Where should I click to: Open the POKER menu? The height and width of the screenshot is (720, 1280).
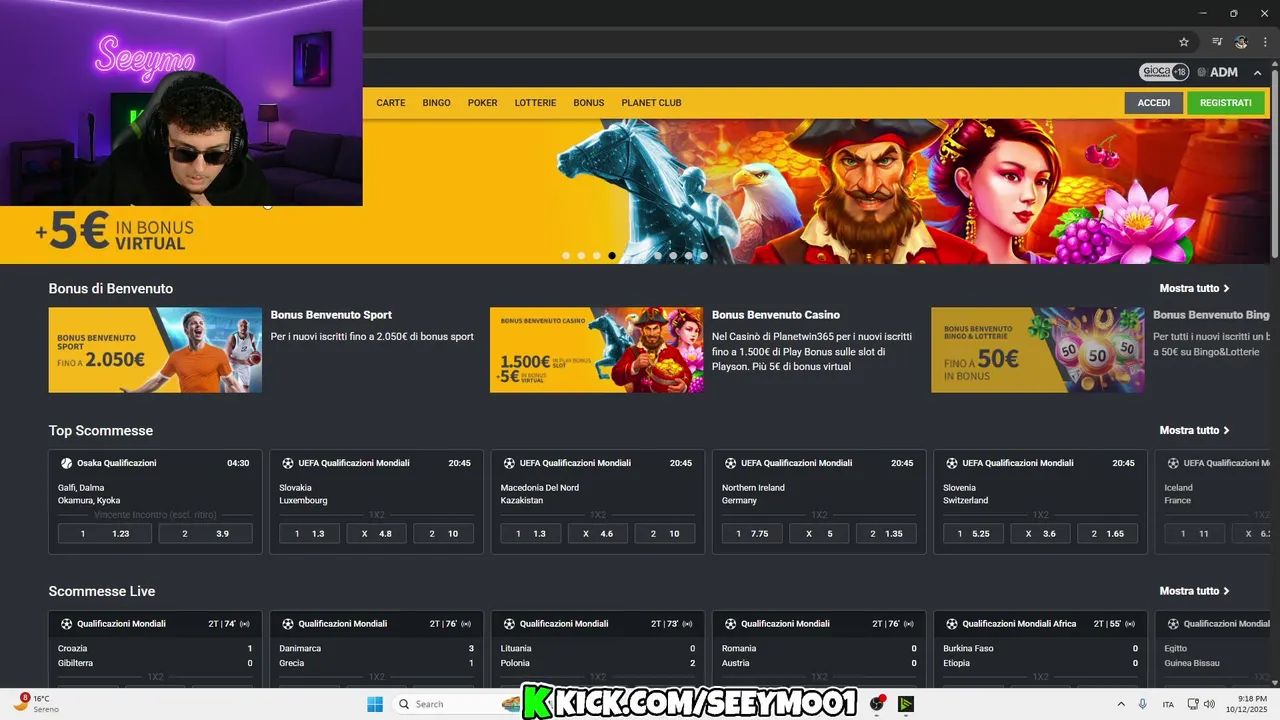point(482,103)
